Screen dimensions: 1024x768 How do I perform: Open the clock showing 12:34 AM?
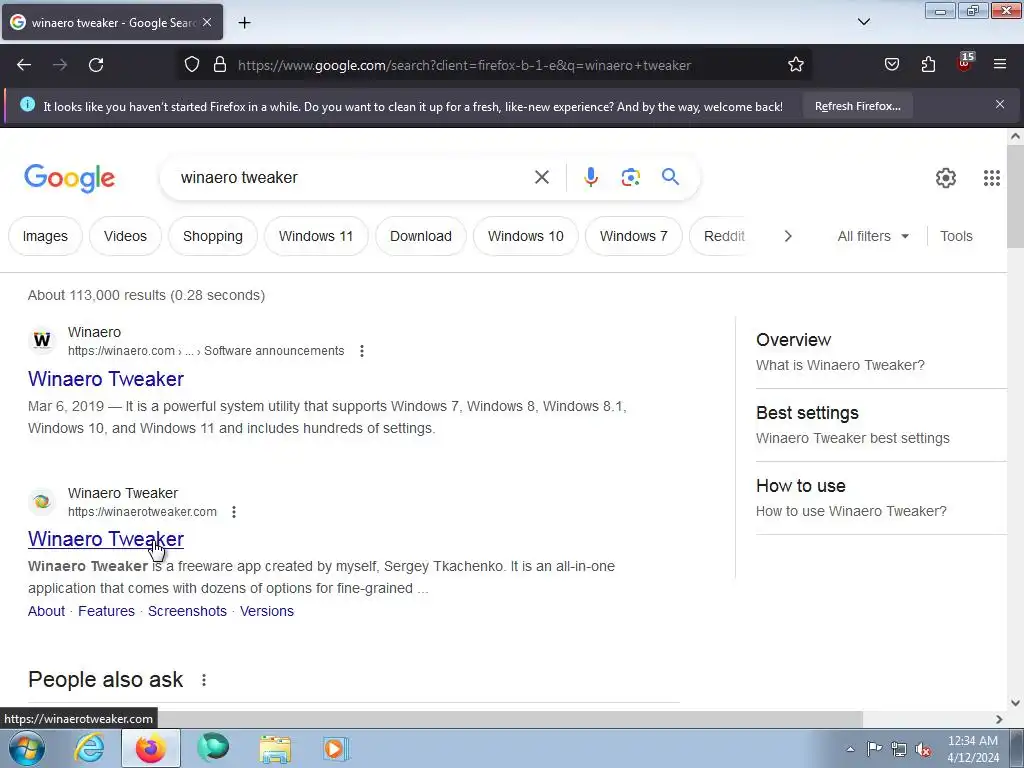(x=973, y=749)
